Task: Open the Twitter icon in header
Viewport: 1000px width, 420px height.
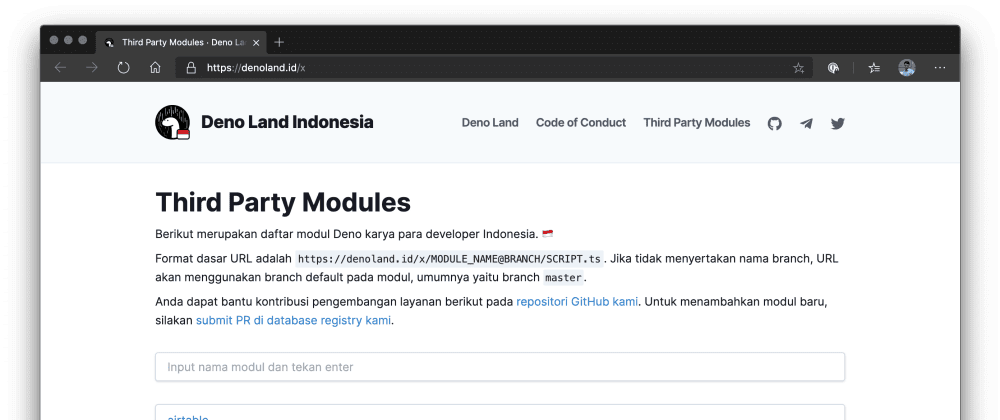Action: click(837, 123)
